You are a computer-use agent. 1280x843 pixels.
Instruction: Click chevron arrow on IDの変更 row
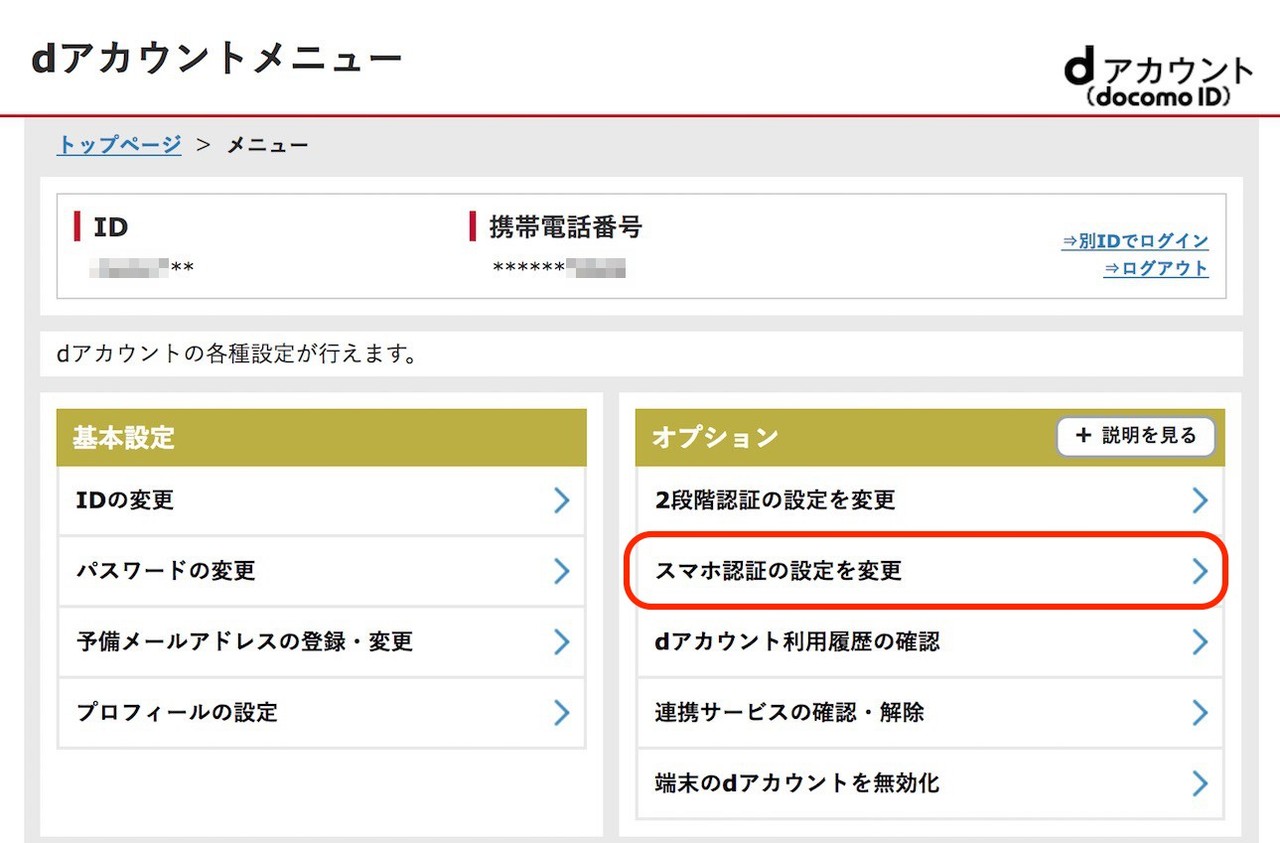[562, 501]
